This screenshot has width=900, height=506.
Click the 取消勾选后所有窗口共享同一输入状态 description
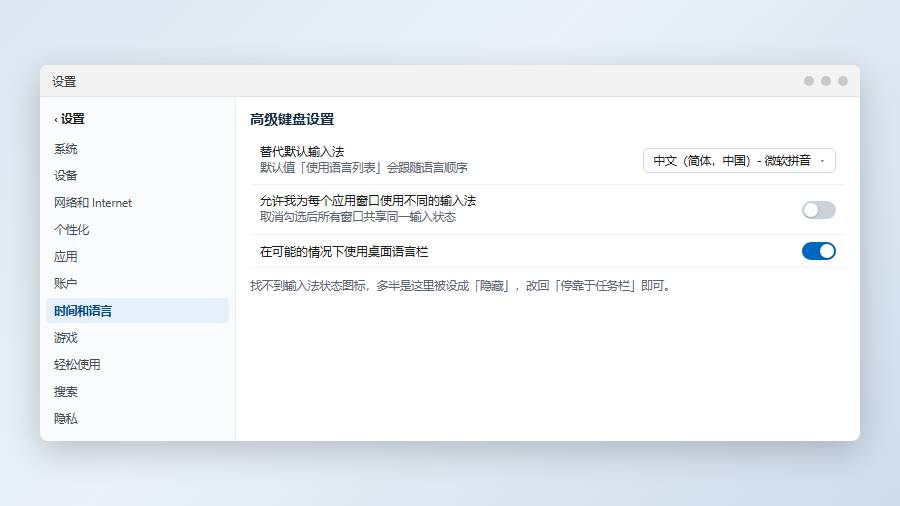click(358, 217)
